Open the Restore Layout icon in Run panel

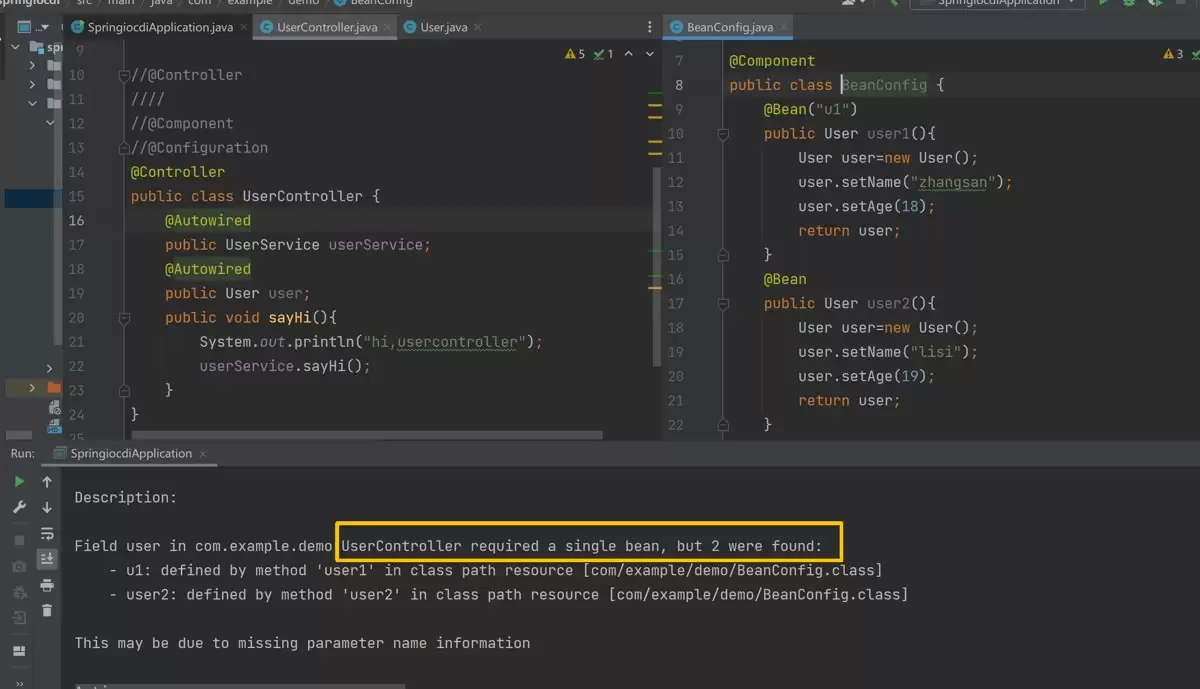(19, 651)
